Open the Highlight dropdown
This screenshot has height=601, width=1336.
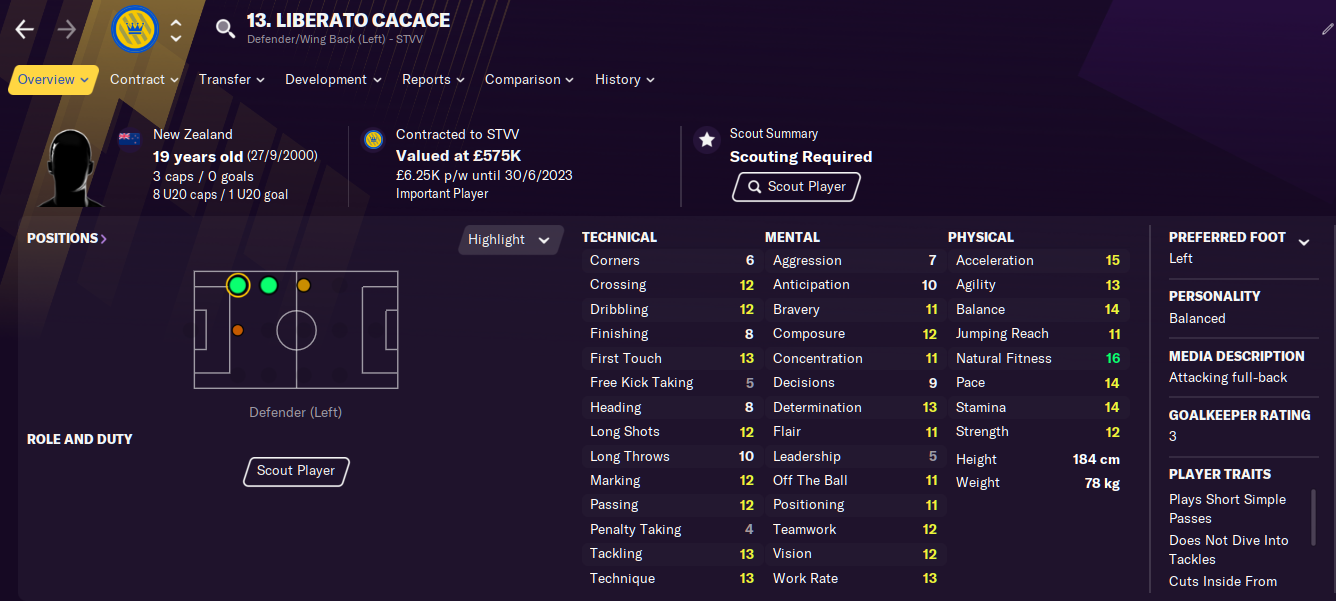pyautogui.click(x=510, y=240)
